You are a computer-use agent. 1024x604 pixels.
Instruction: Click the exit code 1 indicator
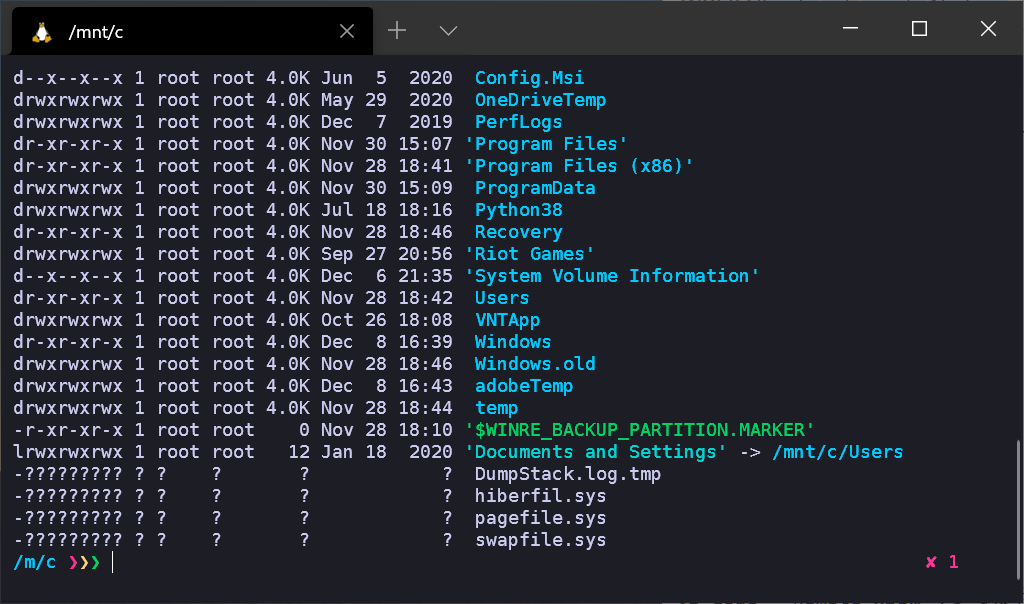(953, 562)
